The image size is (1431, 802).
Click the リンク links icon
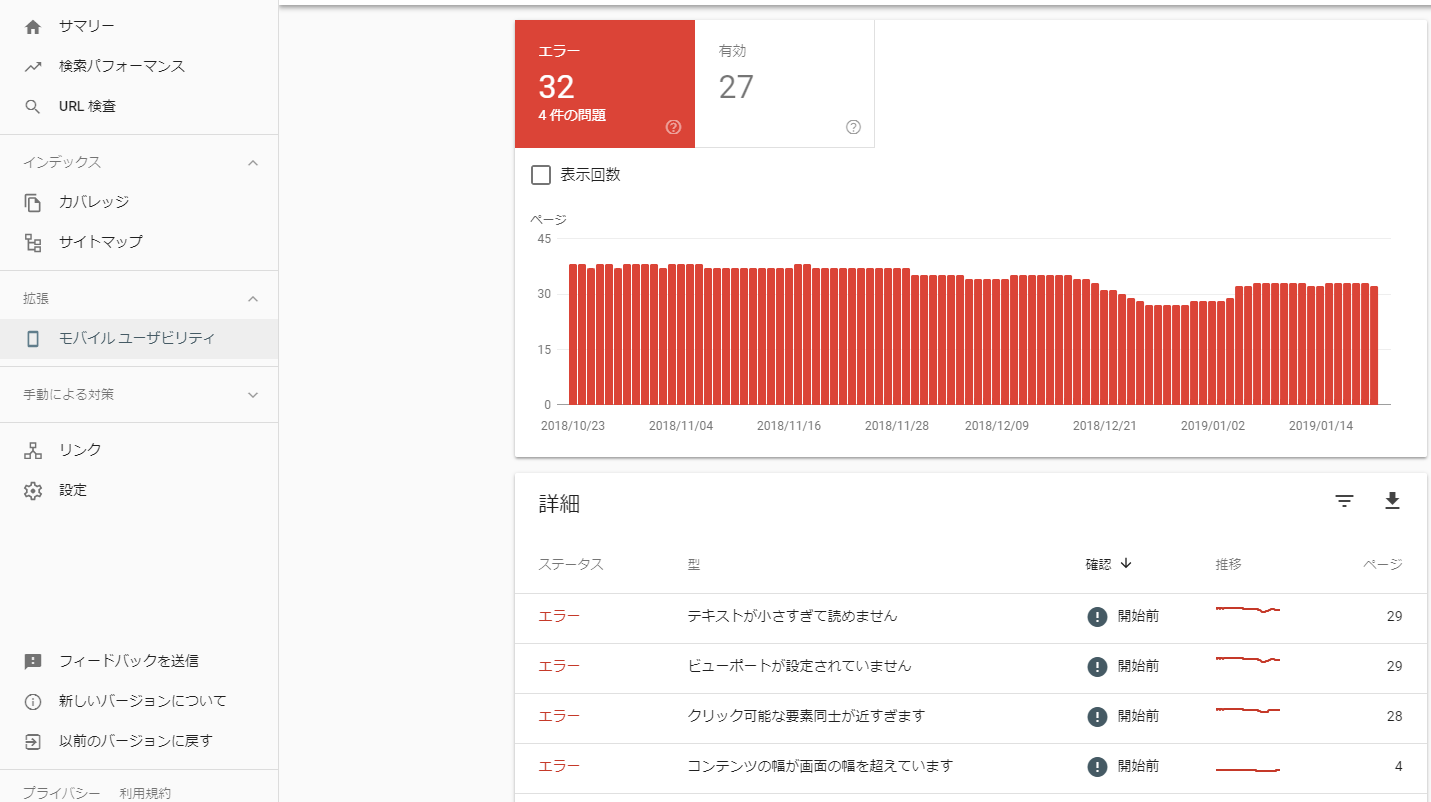pyautogui.click(x=33, y=450)
